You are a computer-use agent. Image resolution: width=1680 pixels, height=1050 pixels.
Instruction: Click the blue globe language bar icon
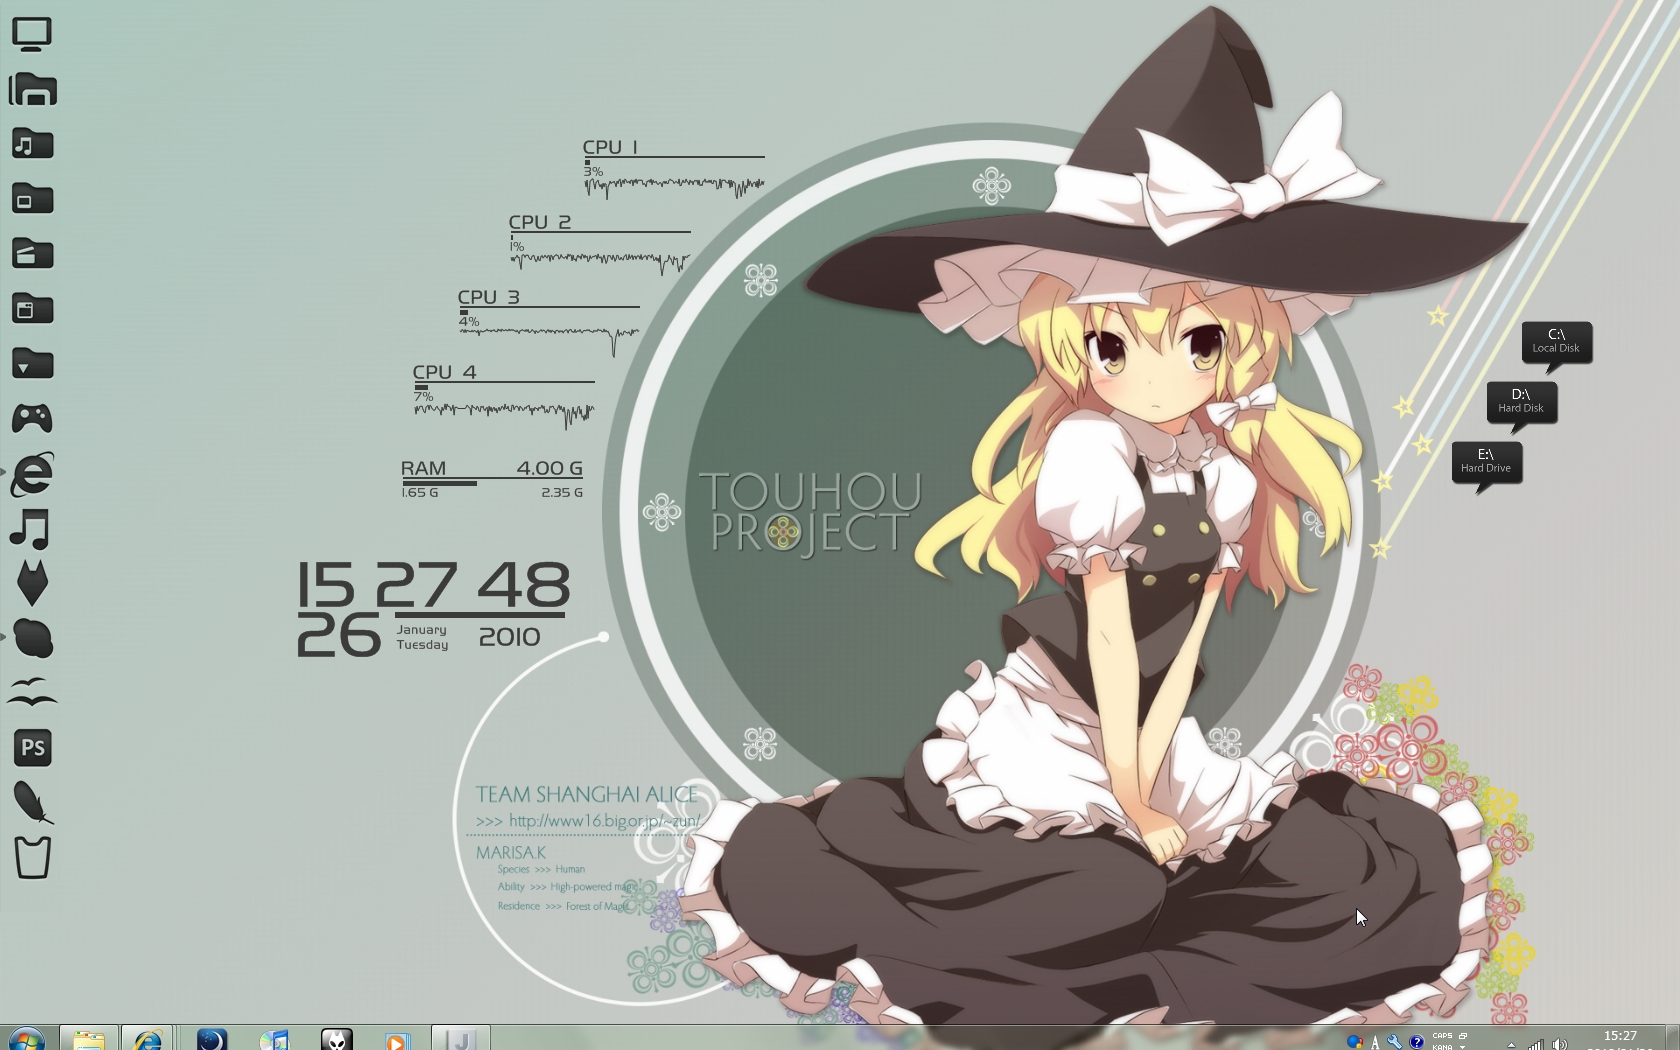coord(1354,1042)
